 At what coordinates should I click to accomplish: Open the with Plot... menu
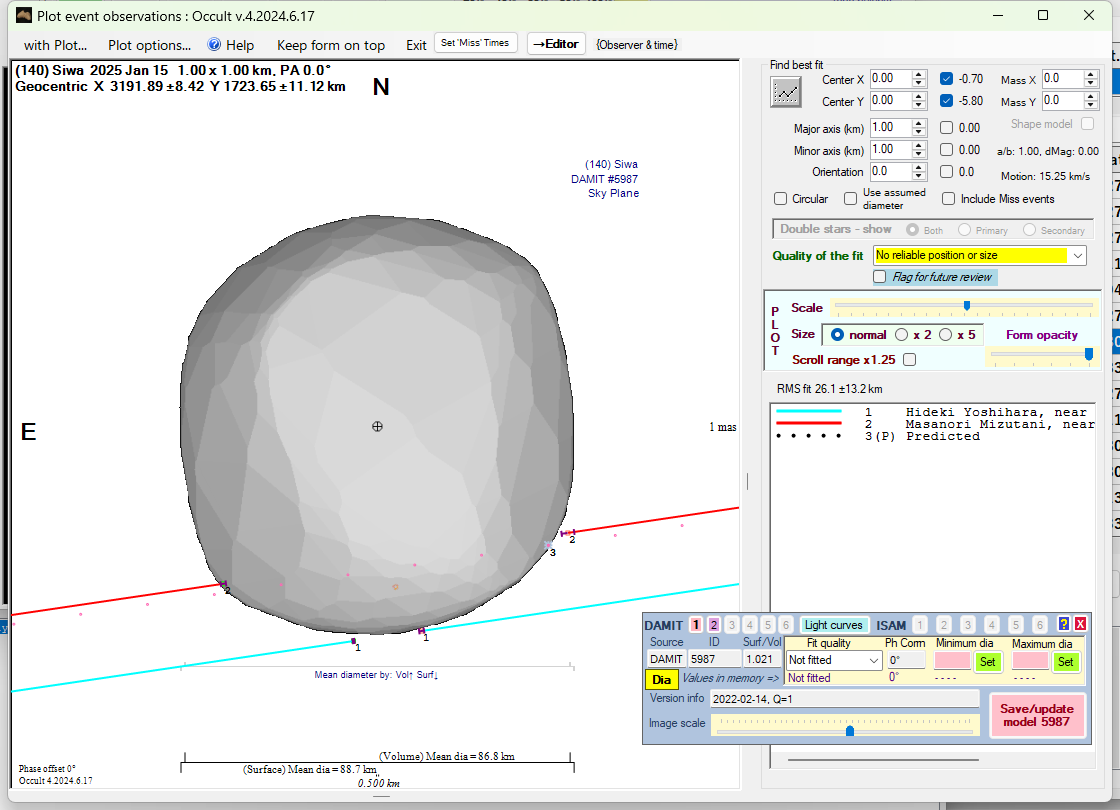55,45
